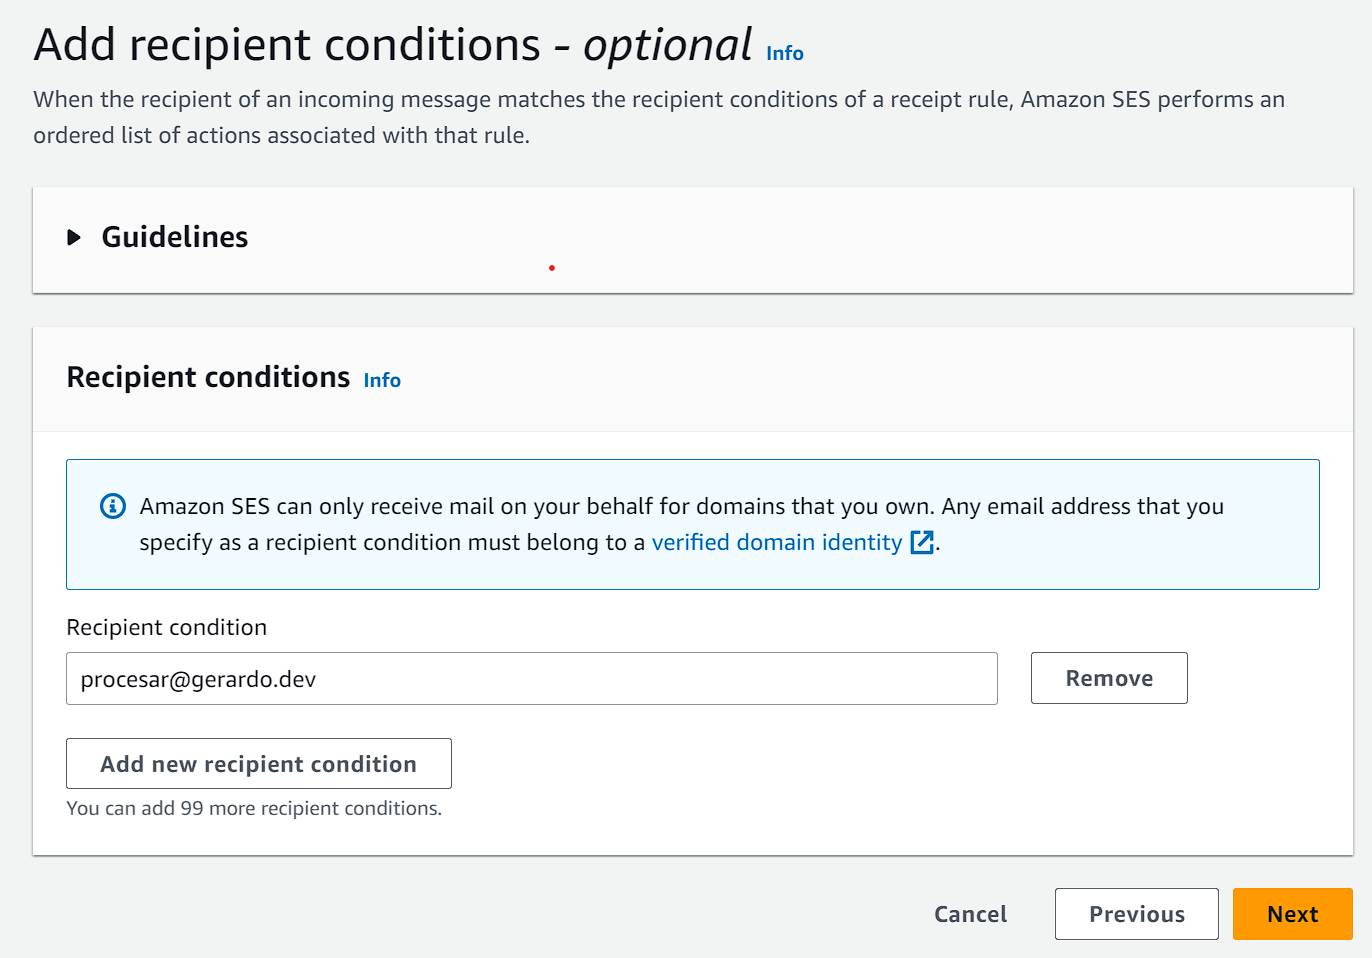Remove the procesar@gerardo.dev recipient condition

pyautogui.click(x=1108, y=678)
